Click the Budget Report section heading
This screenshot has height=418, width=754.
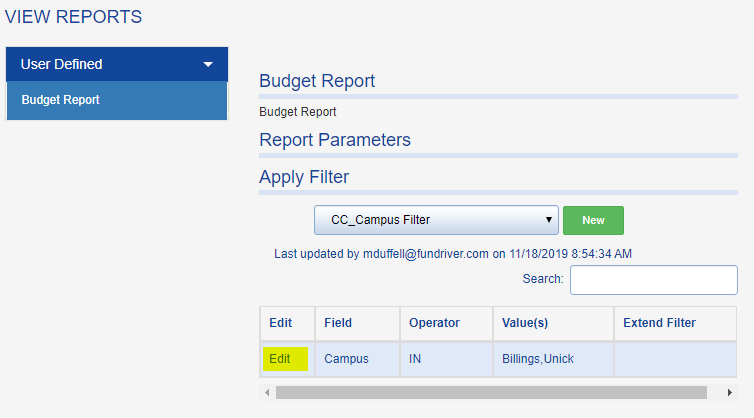tap(317, 81)
